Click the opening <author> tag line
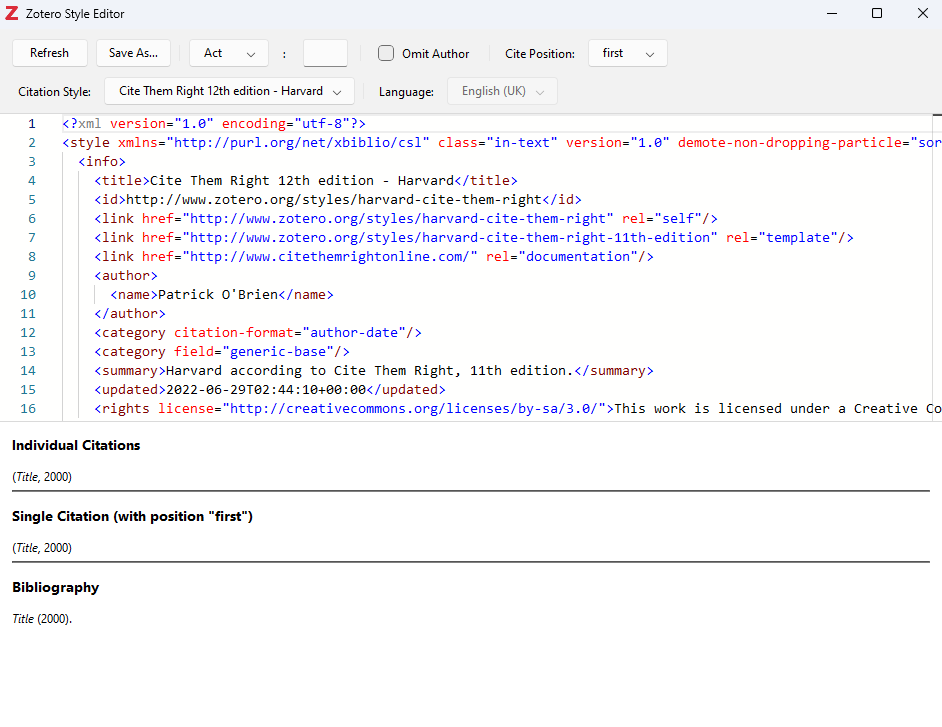Screen dimensions: 942x727 click(126, 276)
